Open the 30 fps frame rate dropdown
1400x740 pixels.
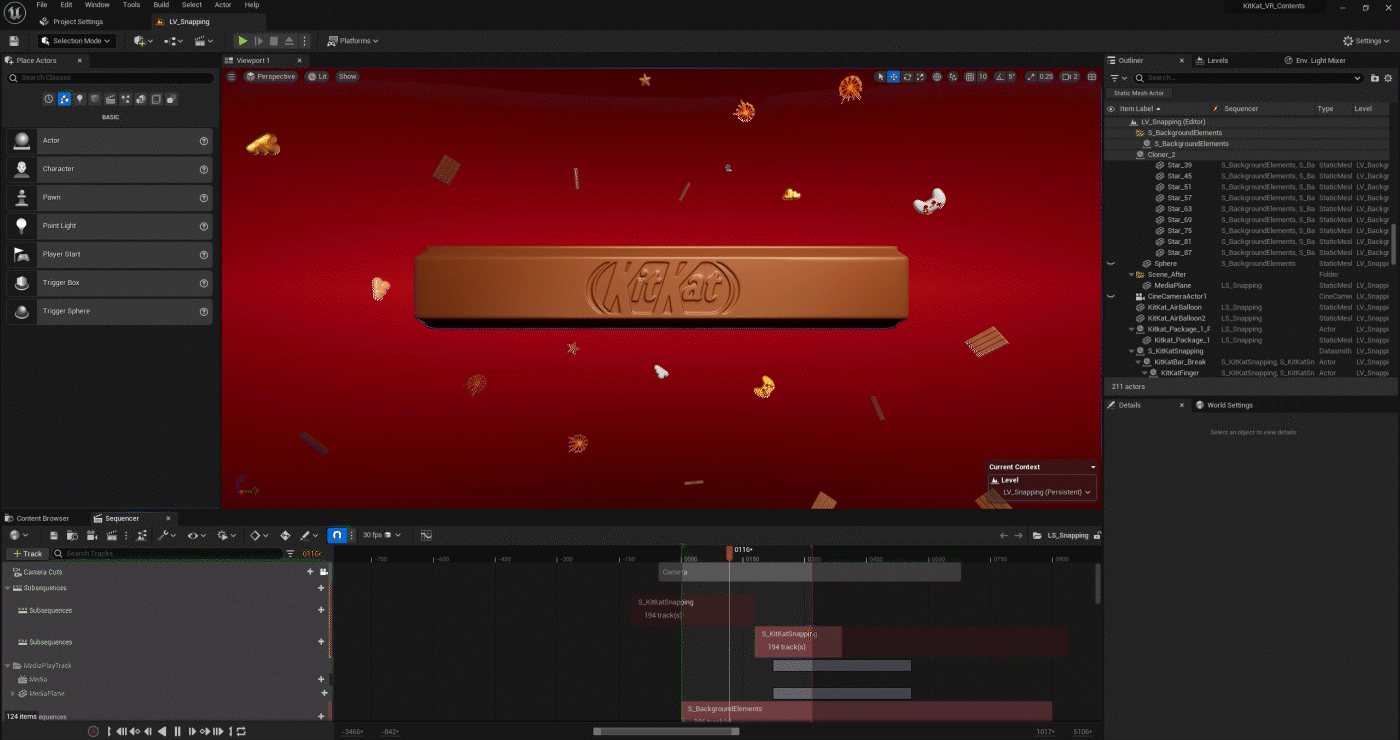pyautogui.click(x=381, y=535)
